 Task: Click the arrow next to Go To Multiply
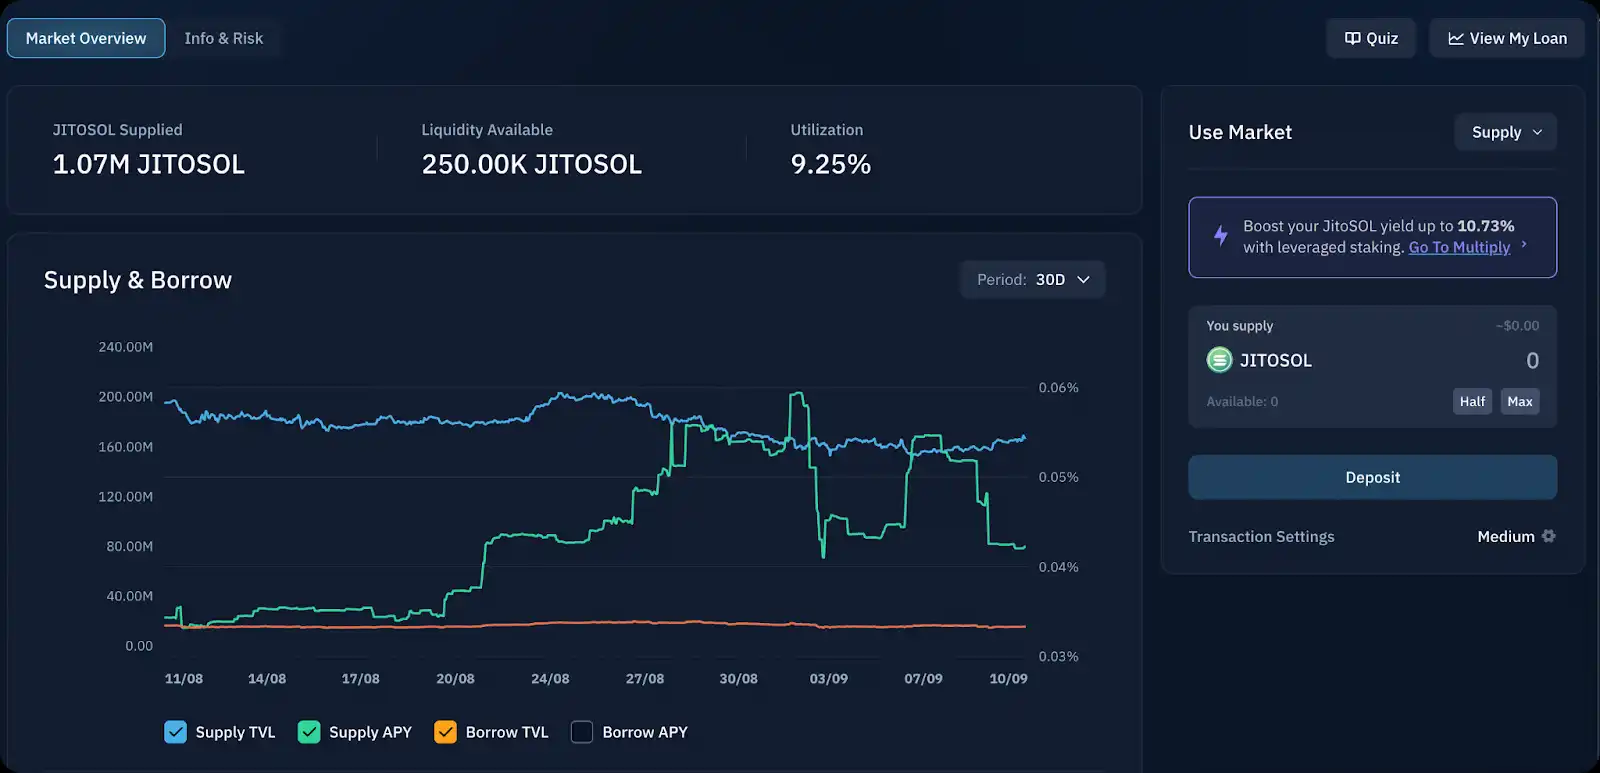click(1524, 244)
